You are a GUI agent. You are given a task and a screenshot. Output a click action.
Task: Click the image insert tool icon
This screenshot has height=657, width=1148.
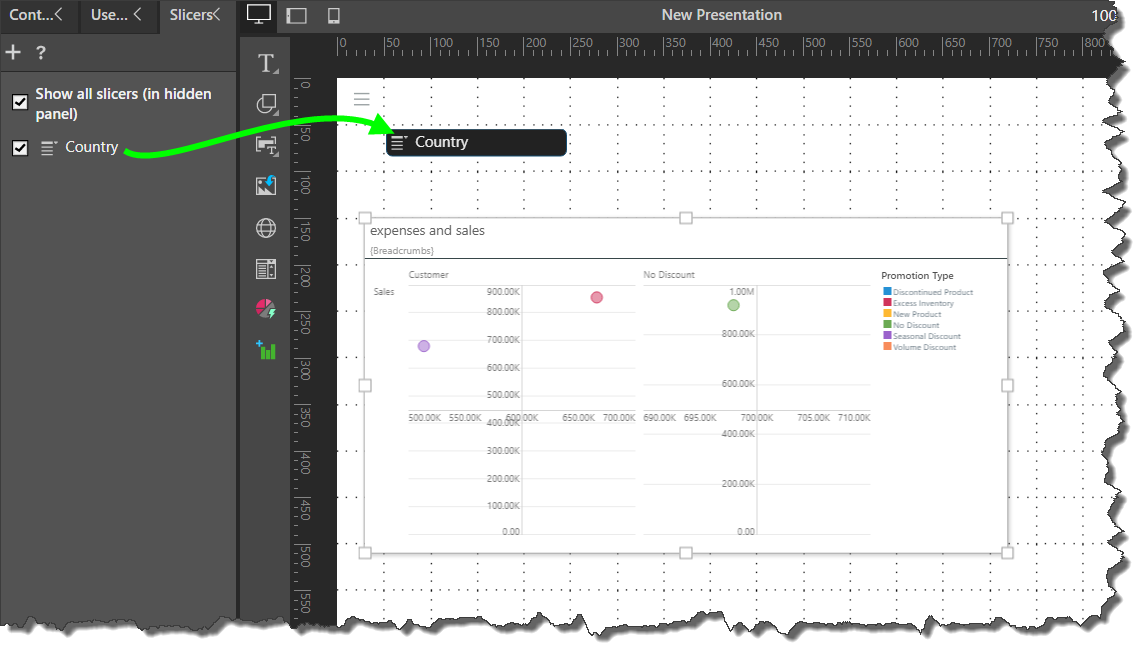point(266,185)
